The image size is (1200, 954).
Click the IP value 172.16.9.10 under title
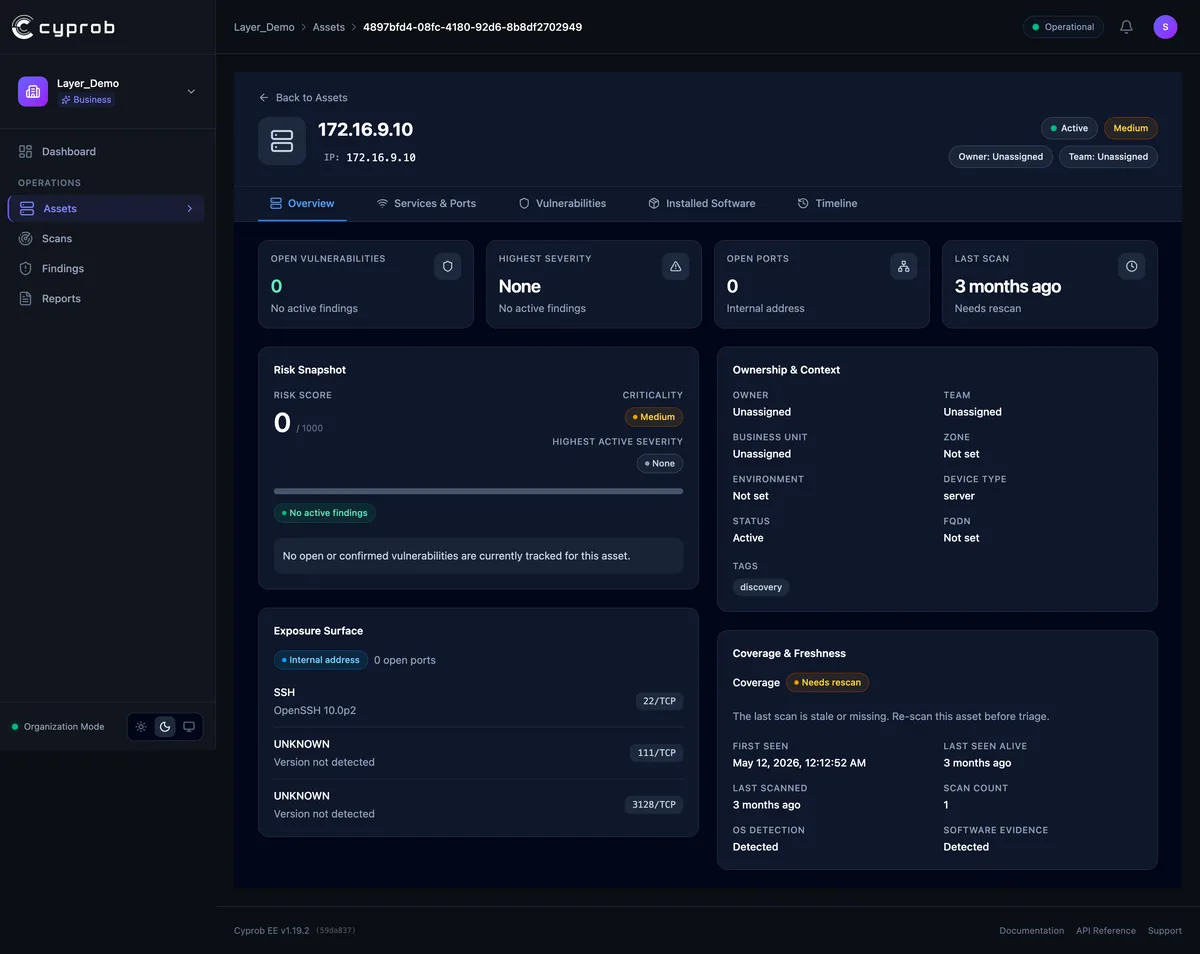[x=381, y=158]
